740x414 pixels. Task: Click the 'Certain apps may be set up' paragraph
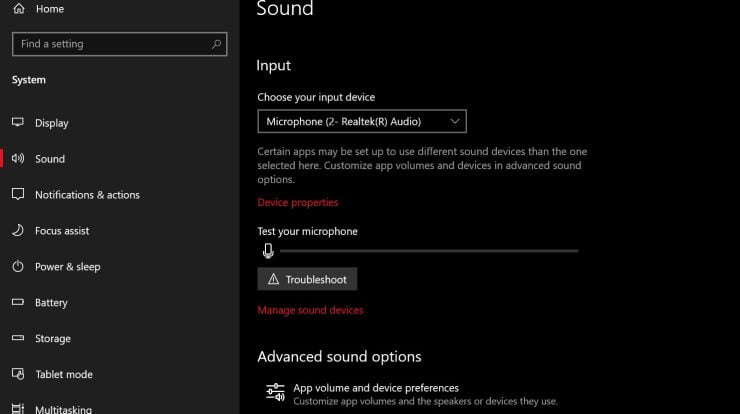point(422,165)
